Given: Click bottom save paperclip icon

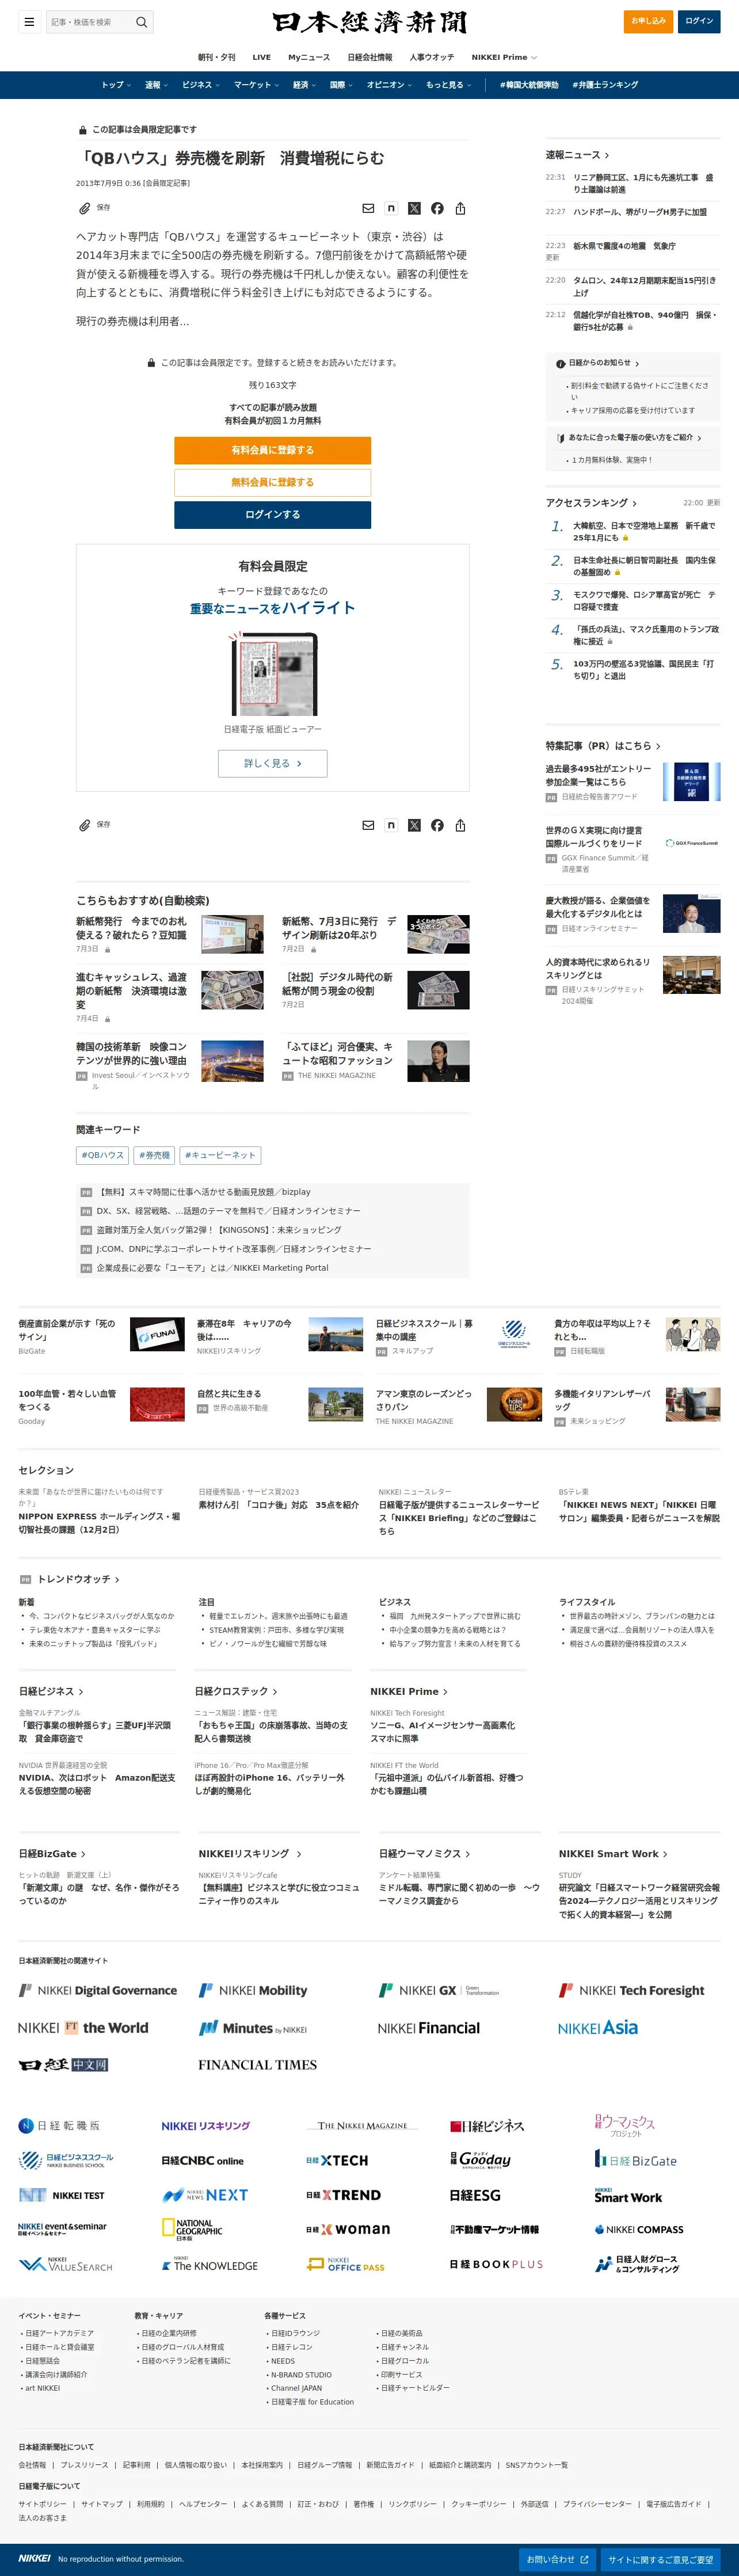Looking at the screenshot, I should point(85,825).
